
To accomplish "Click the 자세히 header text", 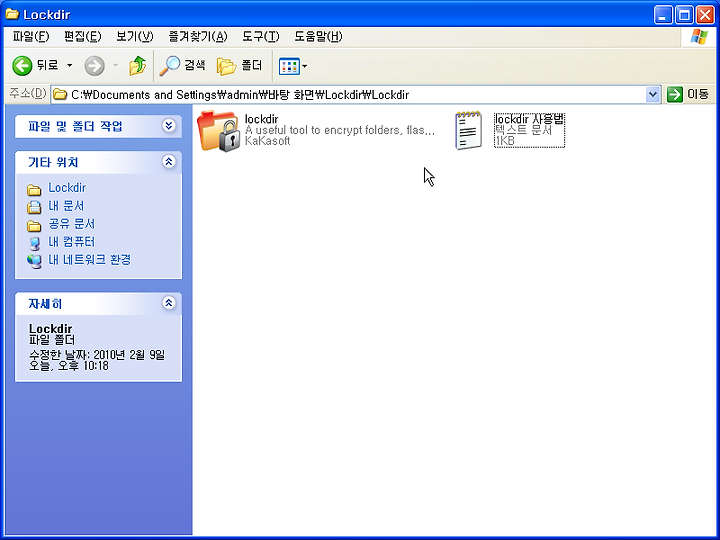I will (45, 304).
